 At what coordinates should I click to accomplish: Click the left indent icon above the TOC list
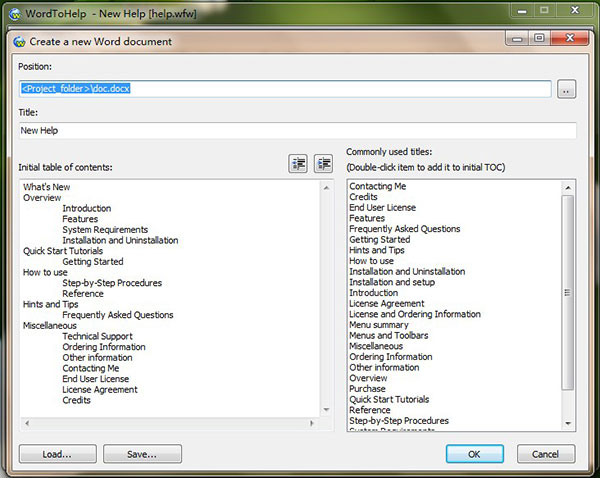tap(298, 164)
